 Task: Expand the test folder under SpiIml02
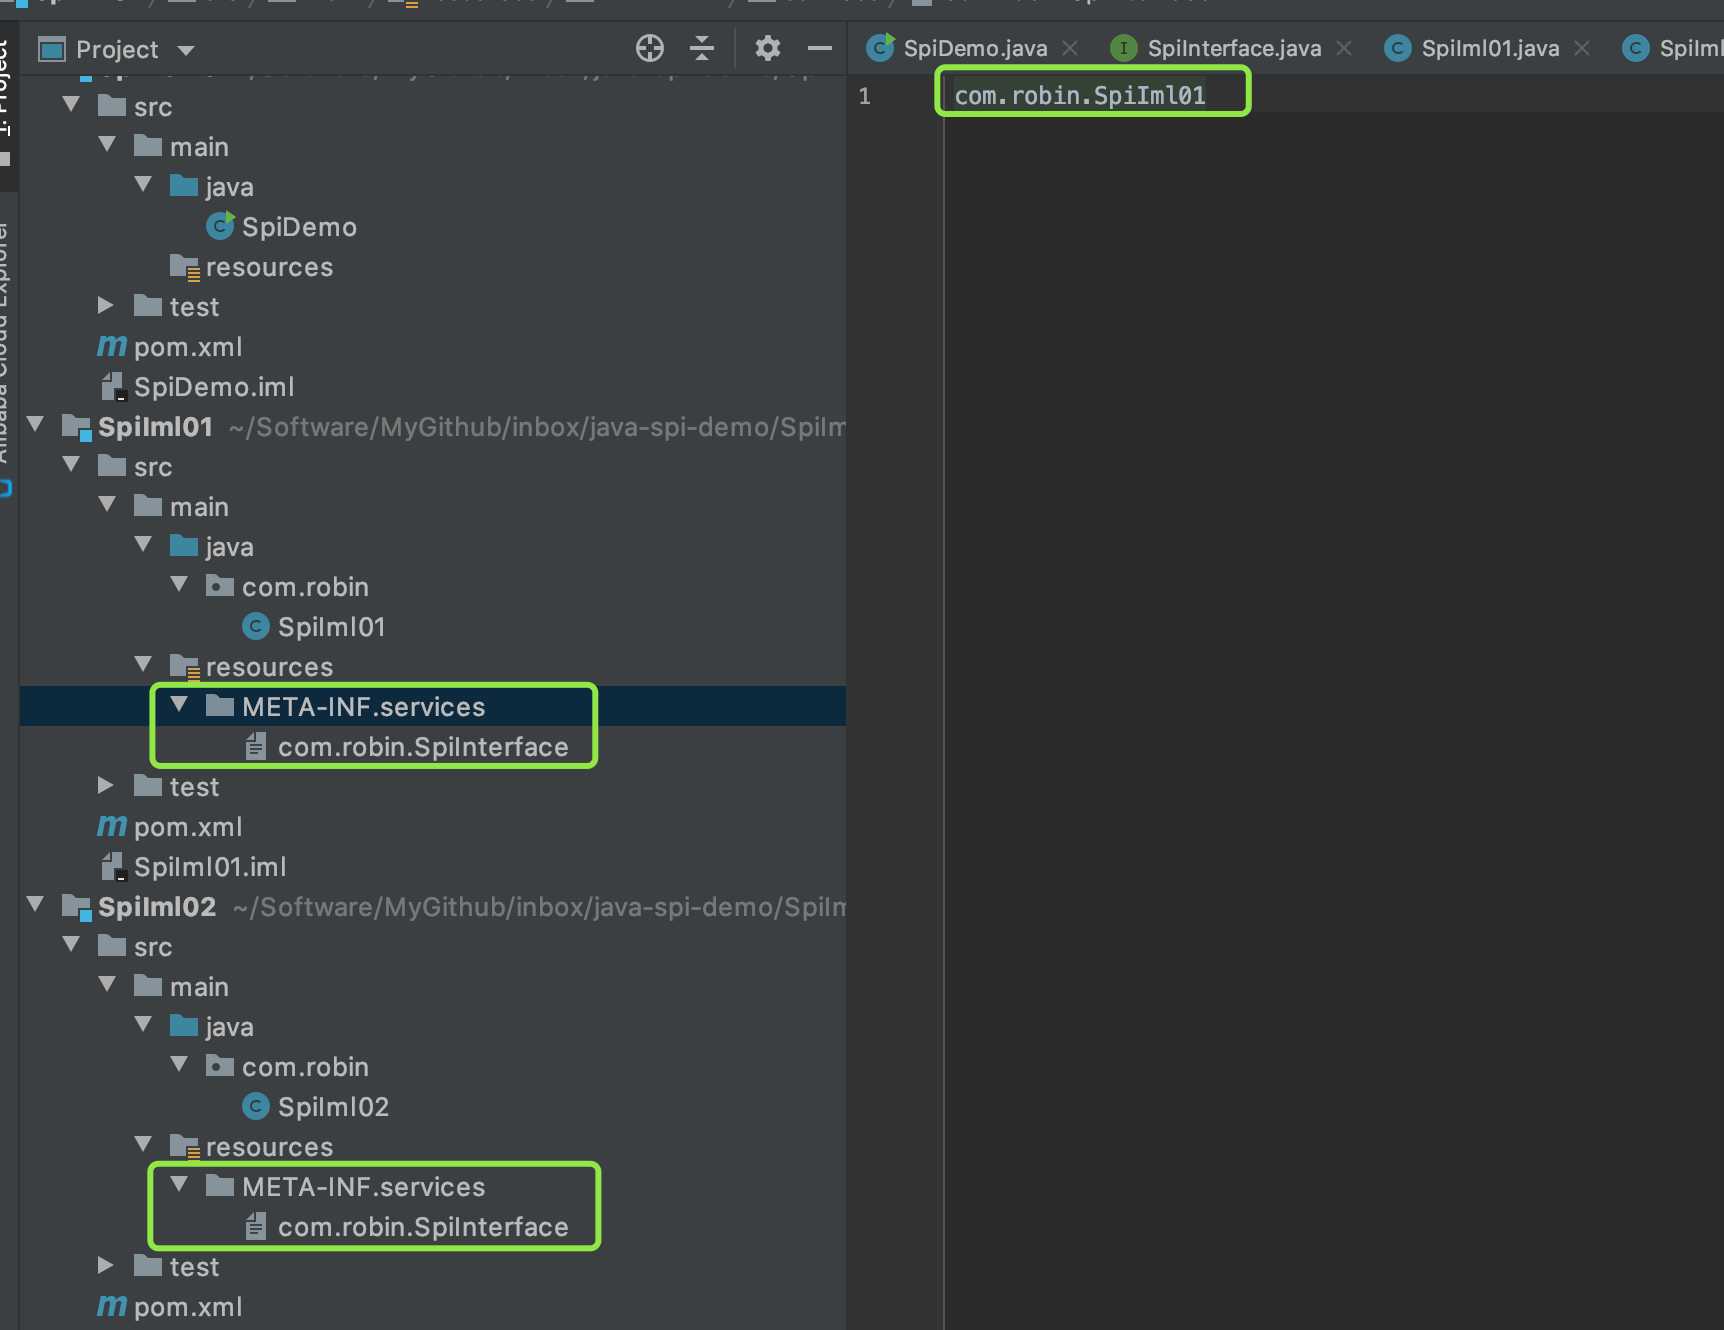pyautogui.click(x=106, y=1266)
